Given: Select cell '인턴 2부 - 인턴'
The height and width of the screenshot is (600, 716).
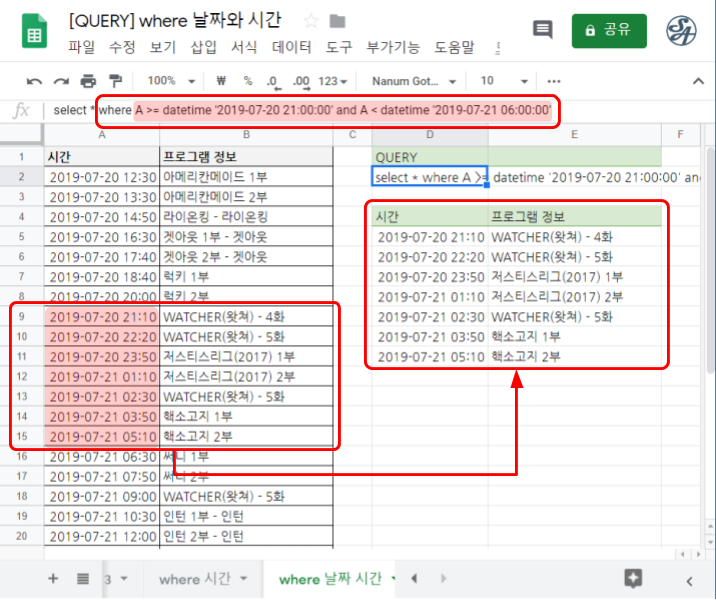Looking at the screenshot, I should (246, 536).
